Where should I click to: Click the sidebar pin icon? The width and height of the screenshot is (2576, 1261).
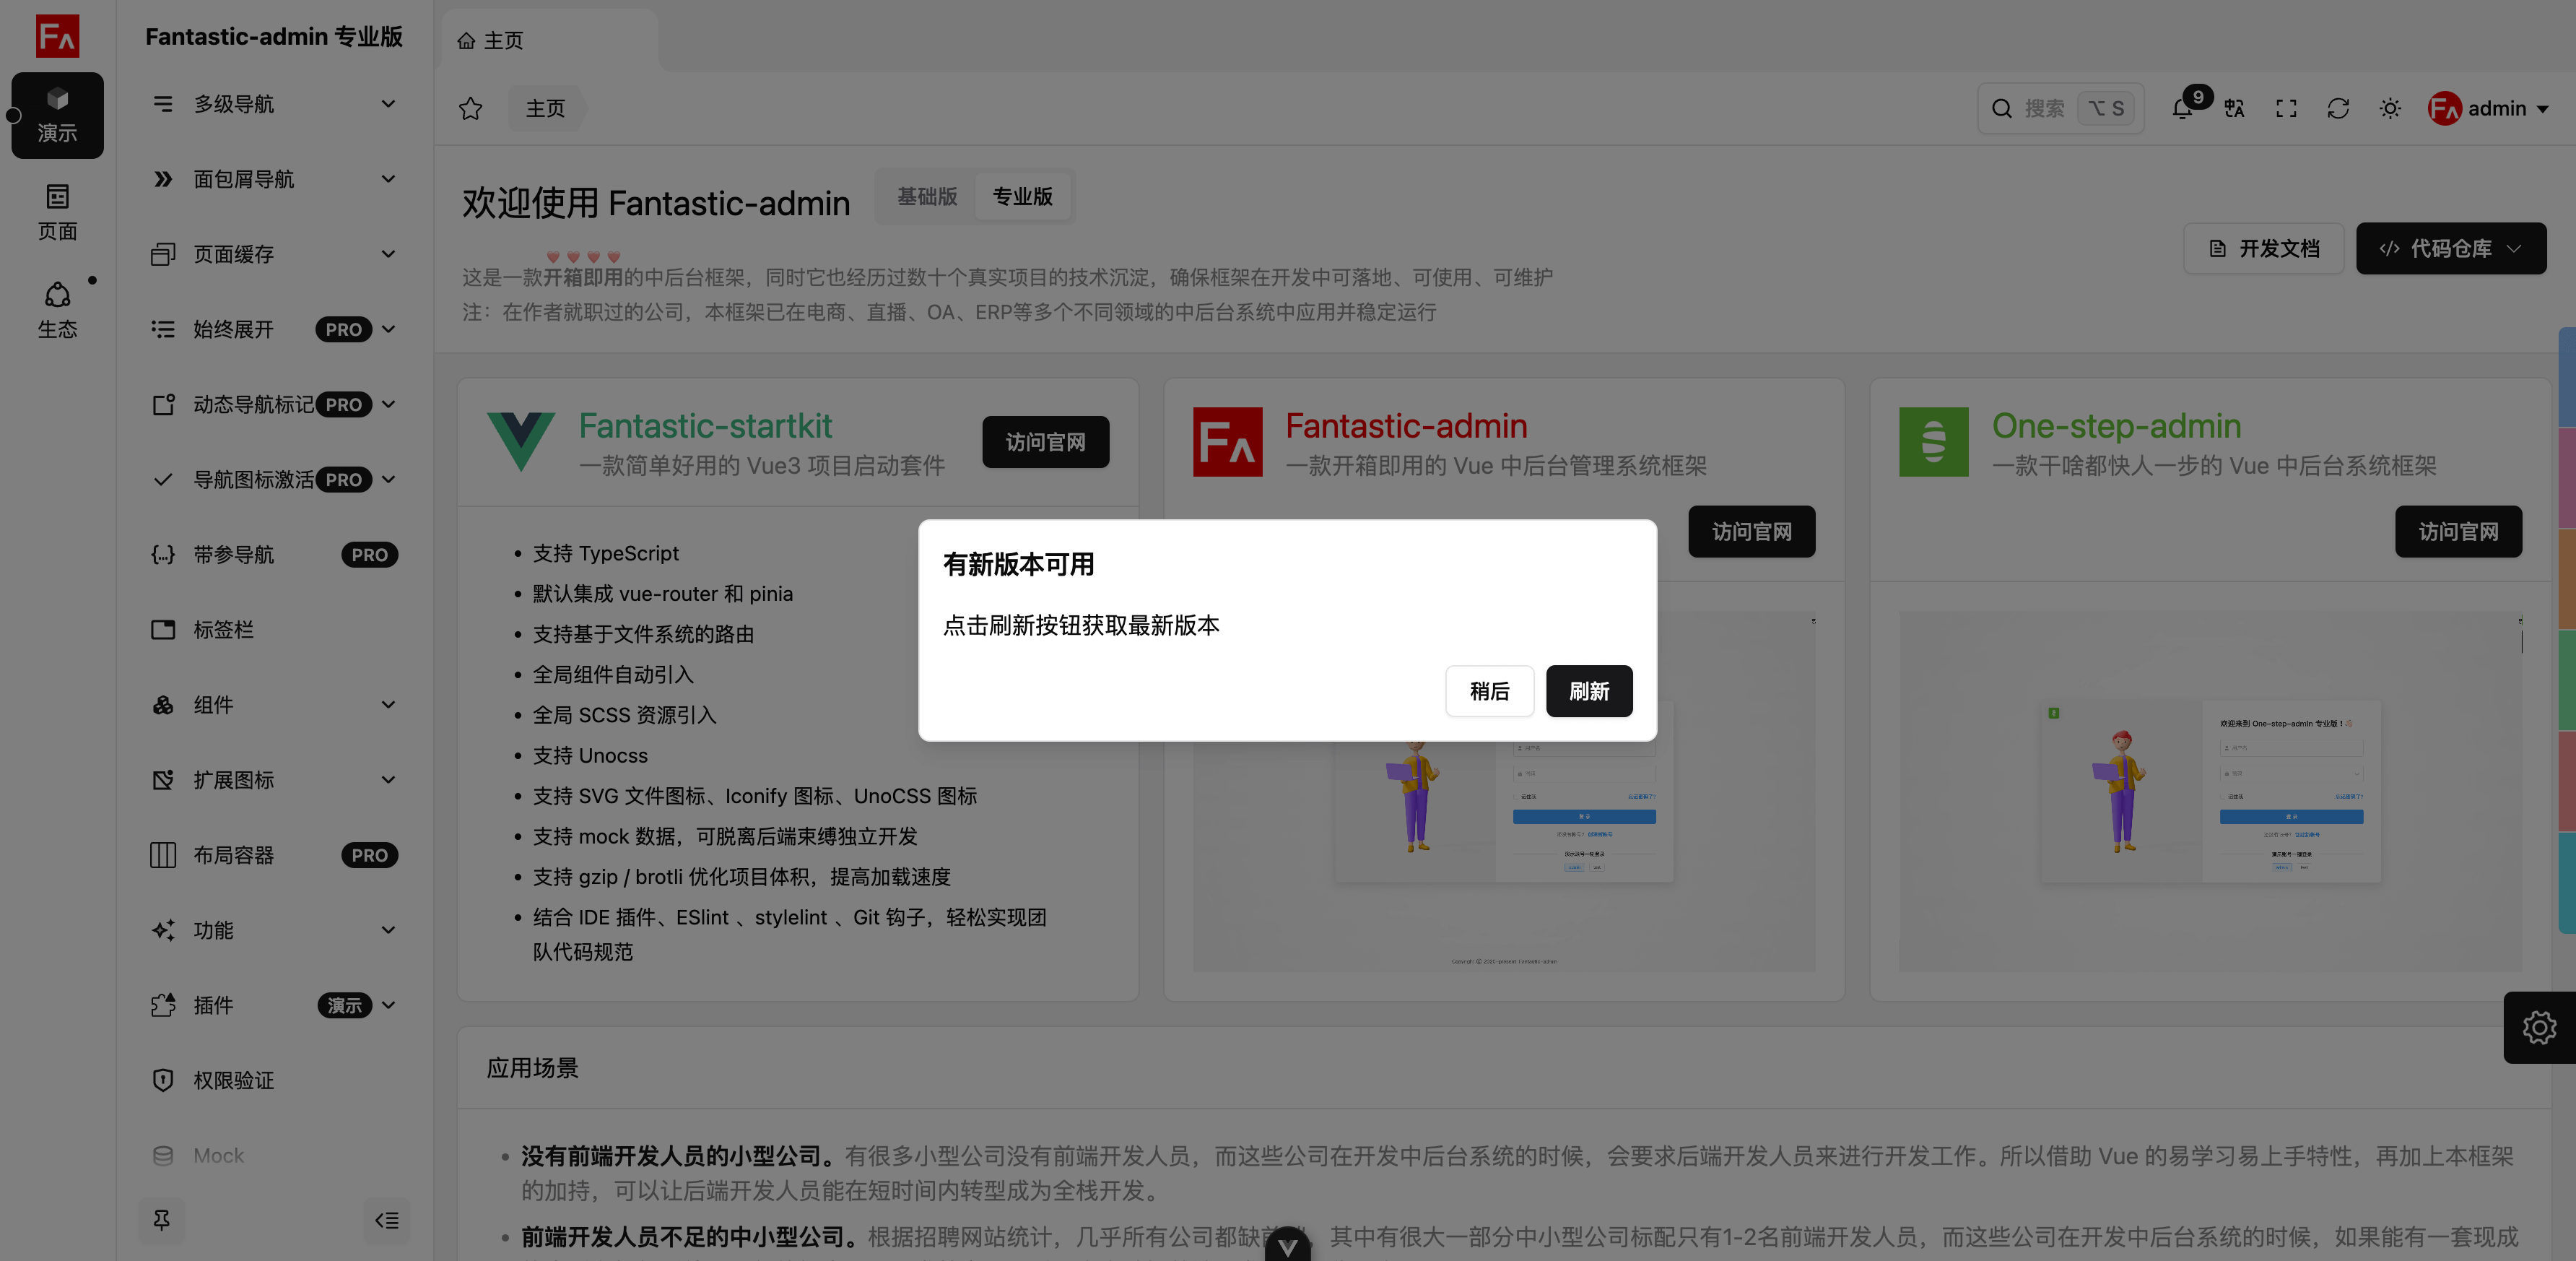[162, 1220]
